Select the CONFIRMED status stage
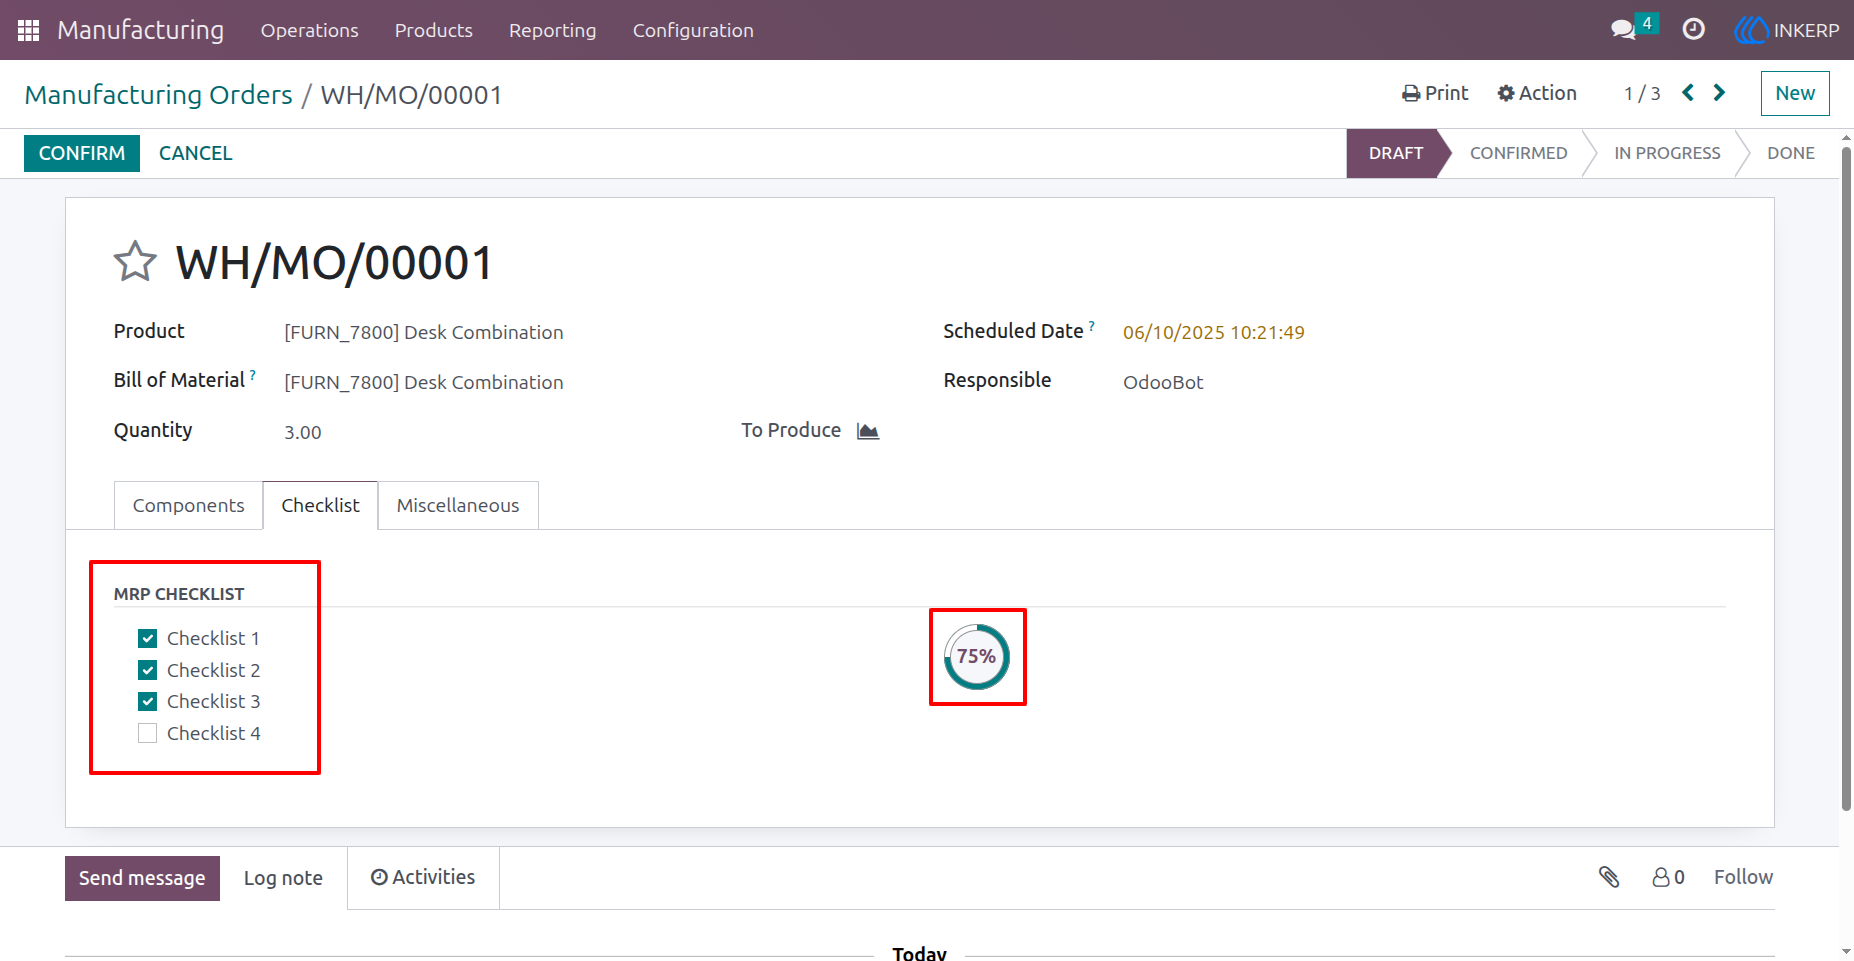Image resolution: width=1854 pixels, height=961 pixels. point(1518,153)
